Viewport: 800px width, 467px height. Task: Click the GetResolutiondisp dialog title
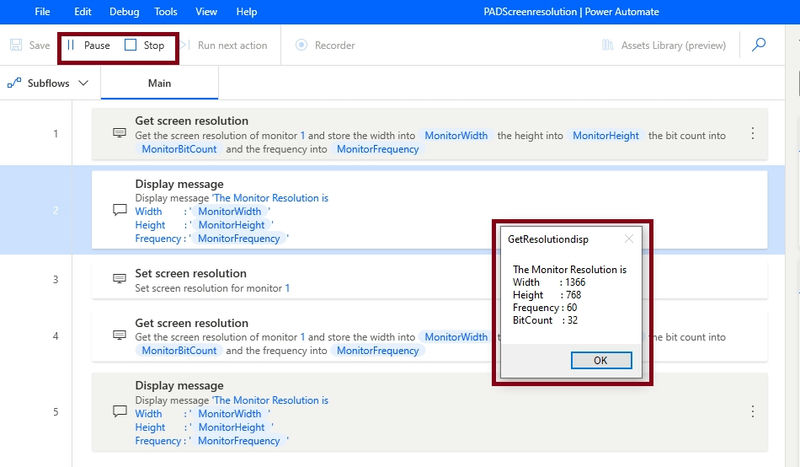[x=548, y=239]
